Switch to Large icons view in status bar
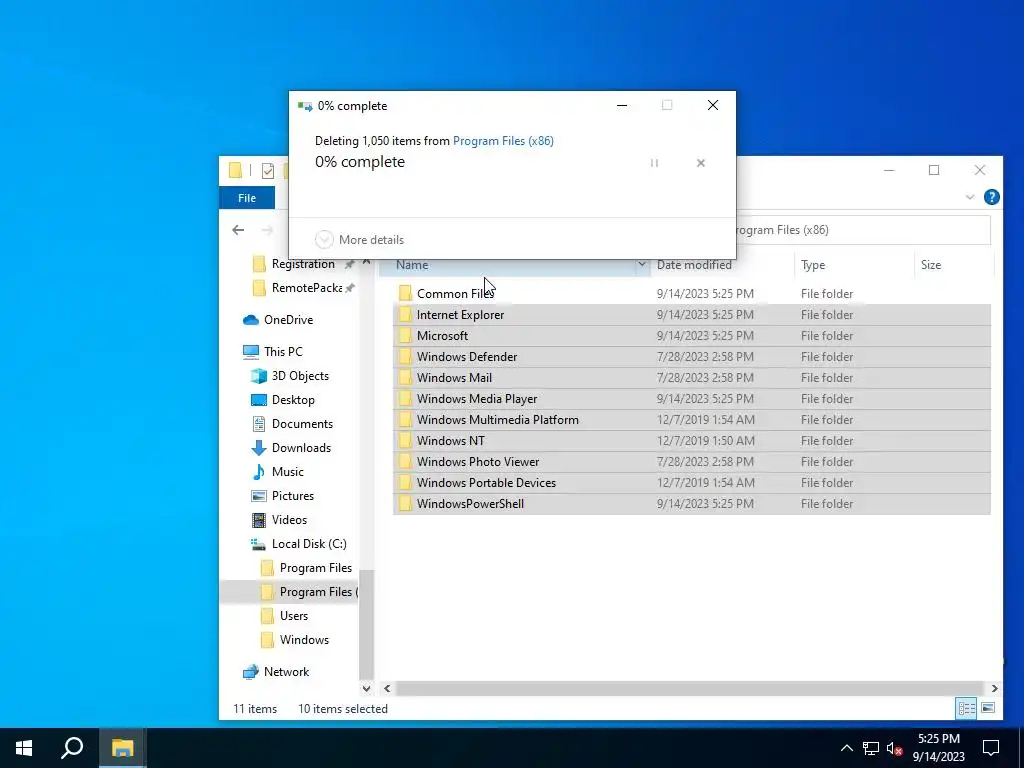1024x768 pixels. (988, 709)
